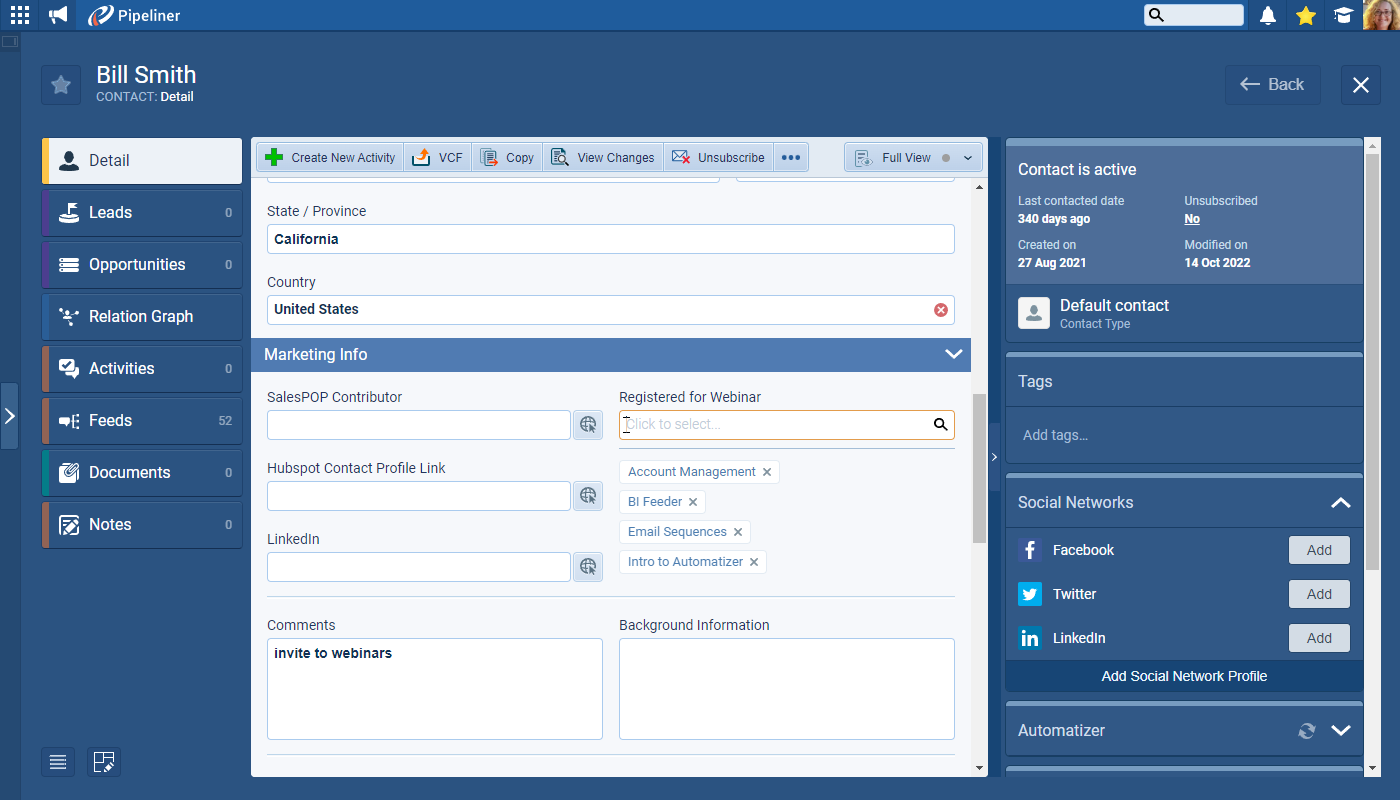Toggle the Unsubscribed No link
1400x800 pixels.
point(1192,219)
